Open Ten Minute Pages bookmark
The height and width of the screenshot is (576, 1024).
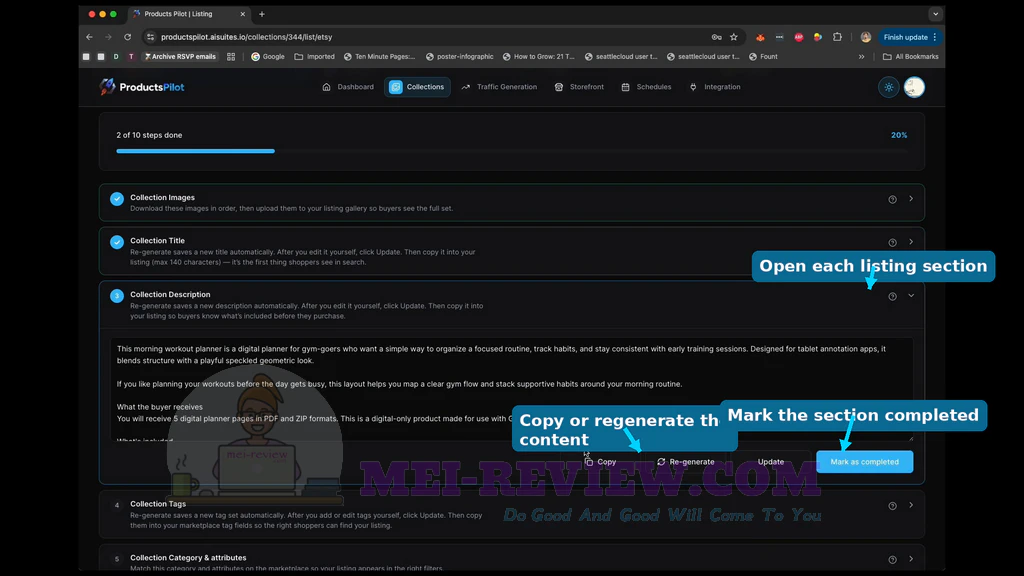tap(379, 57)
